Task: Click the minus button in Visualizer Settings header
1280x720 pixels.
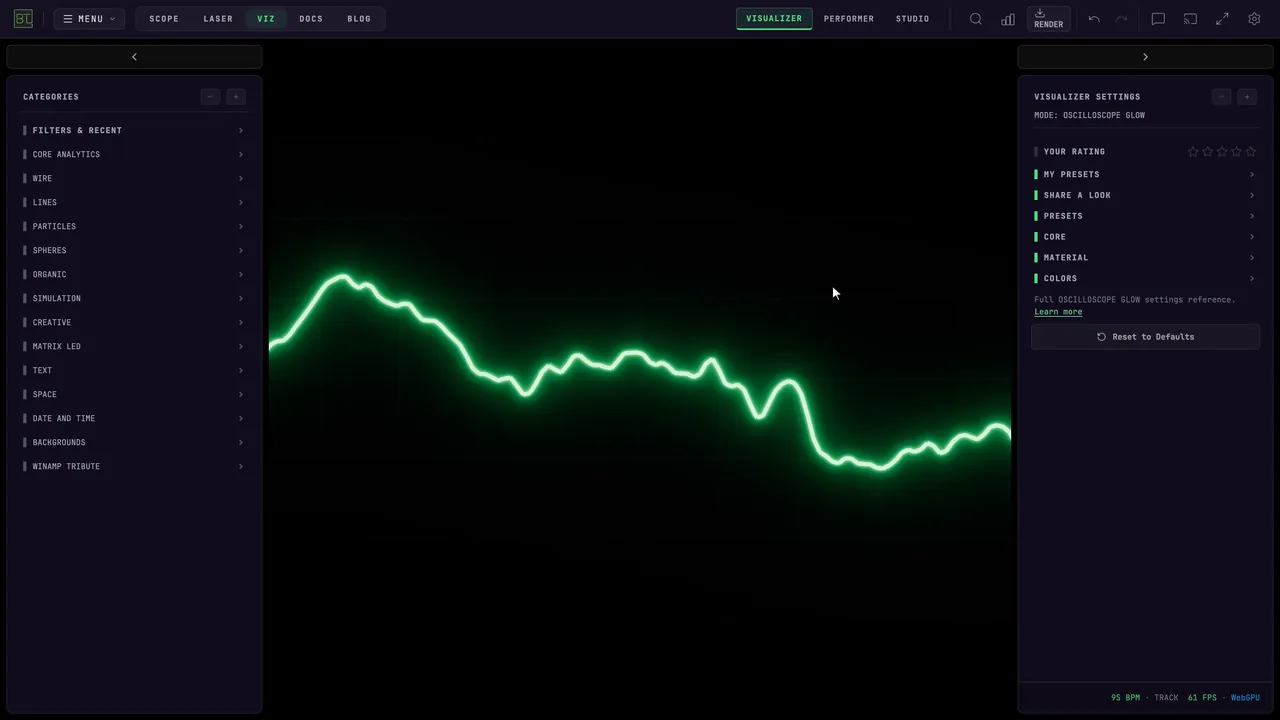Action: [x=1221, y=97]
